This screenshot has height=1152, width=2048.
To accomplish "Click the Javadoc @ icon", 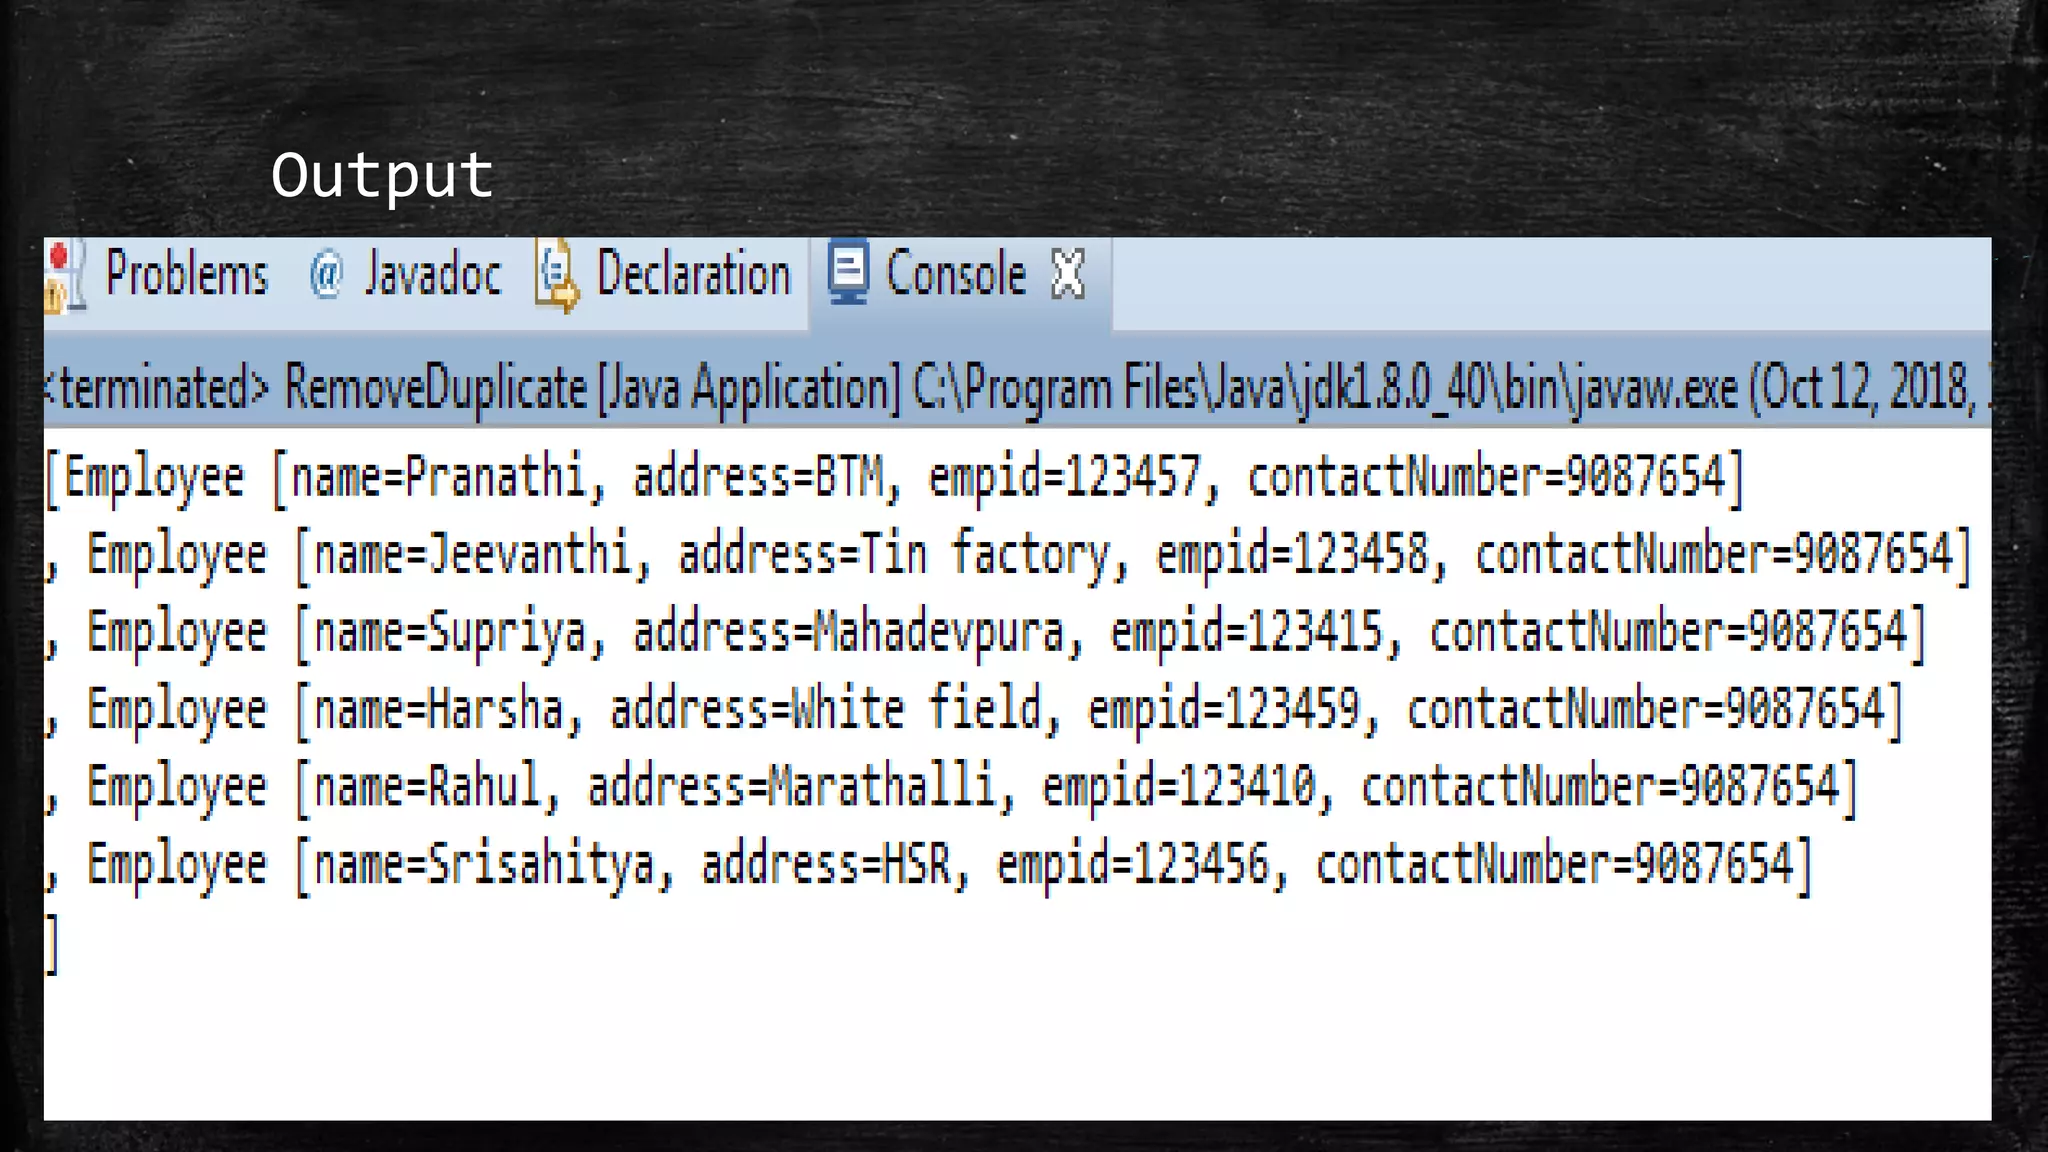I will coord(326,275).
